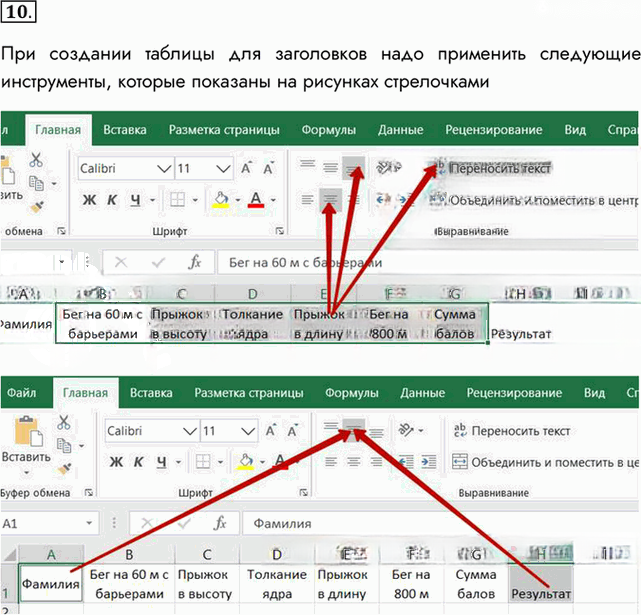Image resolution: width=641 pixels, height=615 pixels.
Task: Click orientation icon in upper Excel screenshot
Action: 388,167
